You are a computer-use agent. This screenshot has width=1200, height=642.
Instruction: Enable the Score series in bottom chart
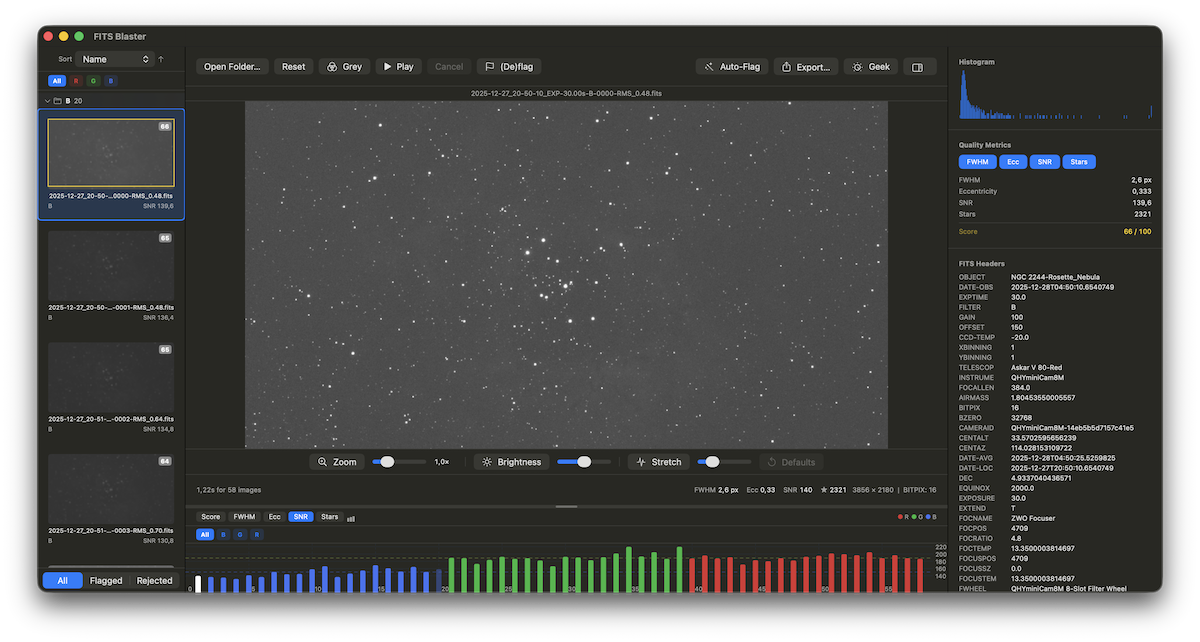(210, 517)
